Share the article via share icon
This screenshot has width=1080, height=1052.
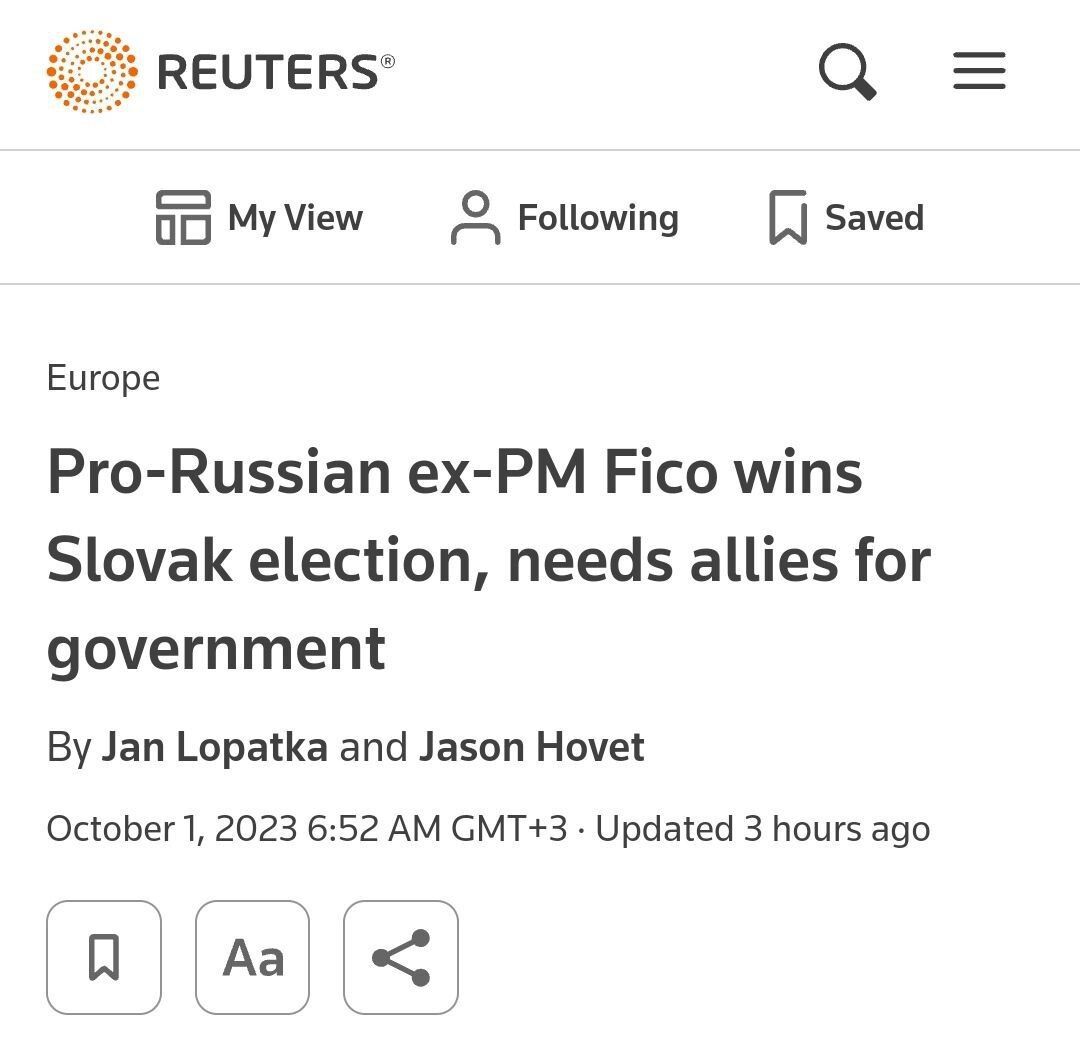click(x=401, y=957)
